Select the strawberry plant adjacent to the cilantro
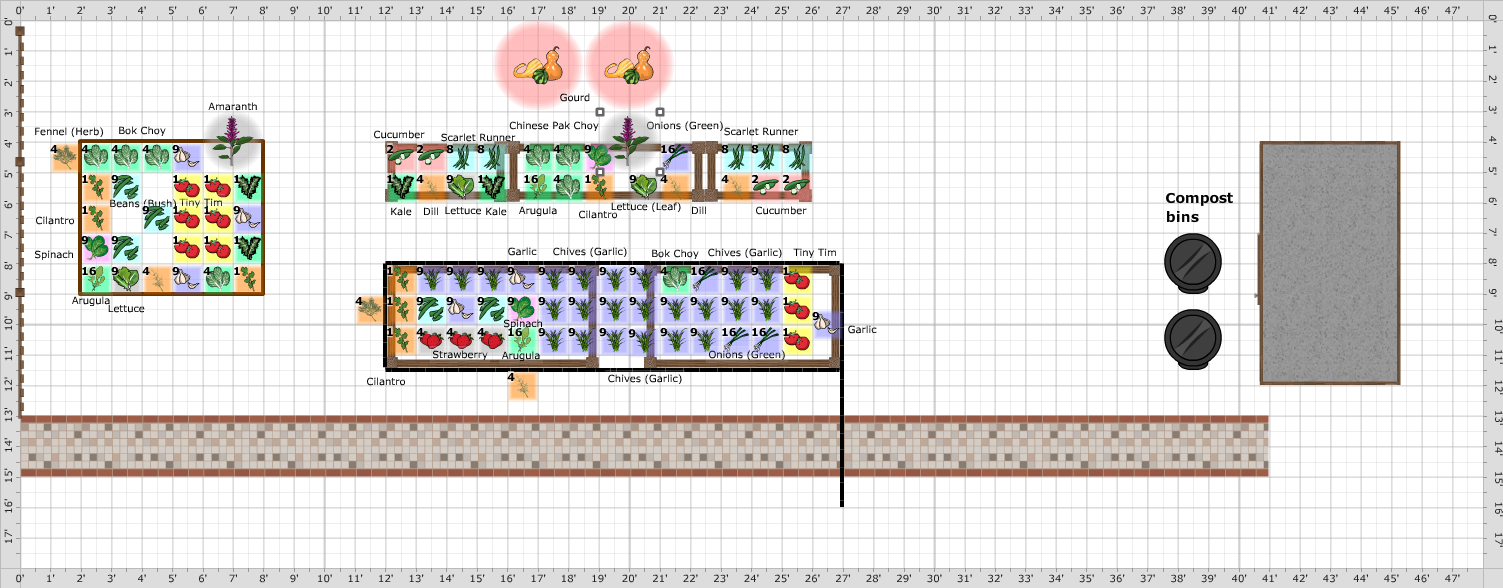The height and width of the screenshot is (588, 1503). point(431,340)
